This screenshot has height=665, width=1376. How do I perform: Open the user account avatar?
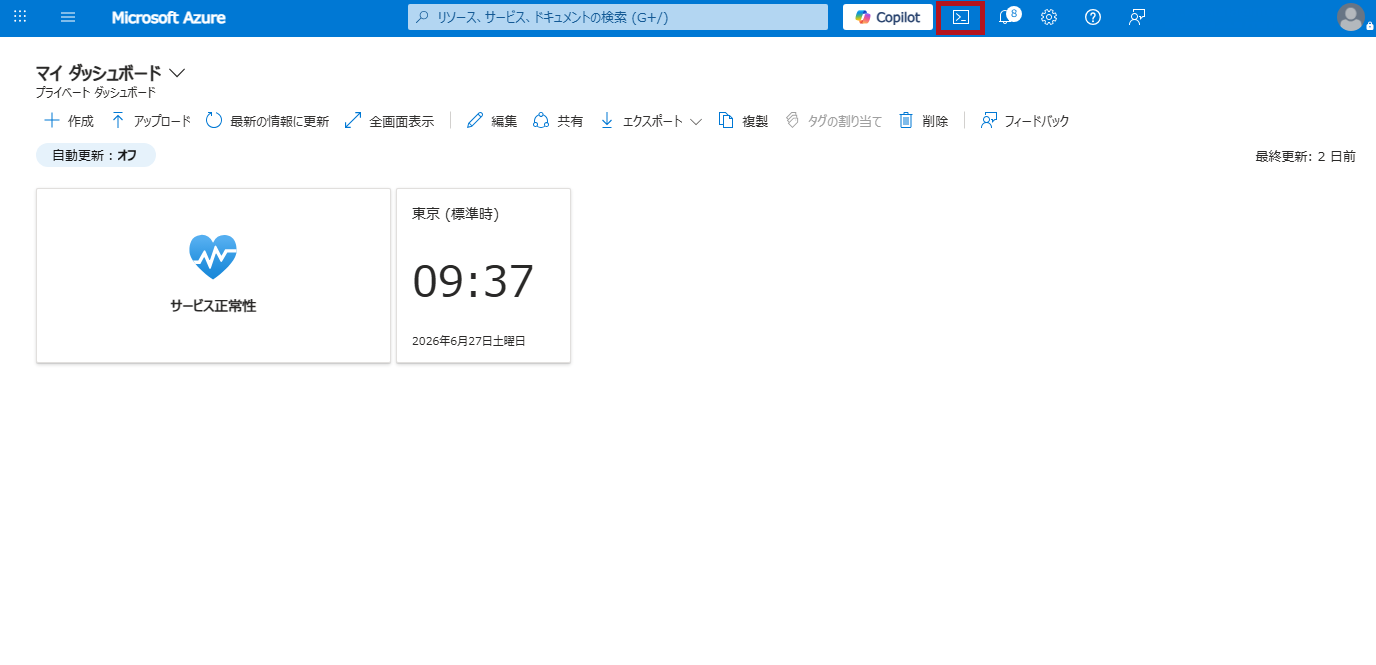point(1351,17)
